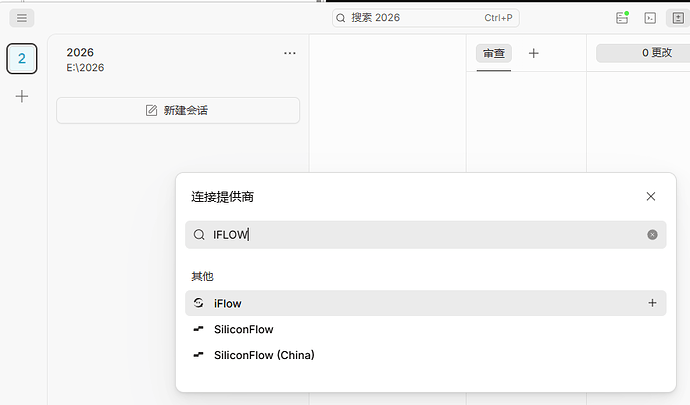Click the magnifier icon in the provider search
690x405 pixels.
pos(199,235)
